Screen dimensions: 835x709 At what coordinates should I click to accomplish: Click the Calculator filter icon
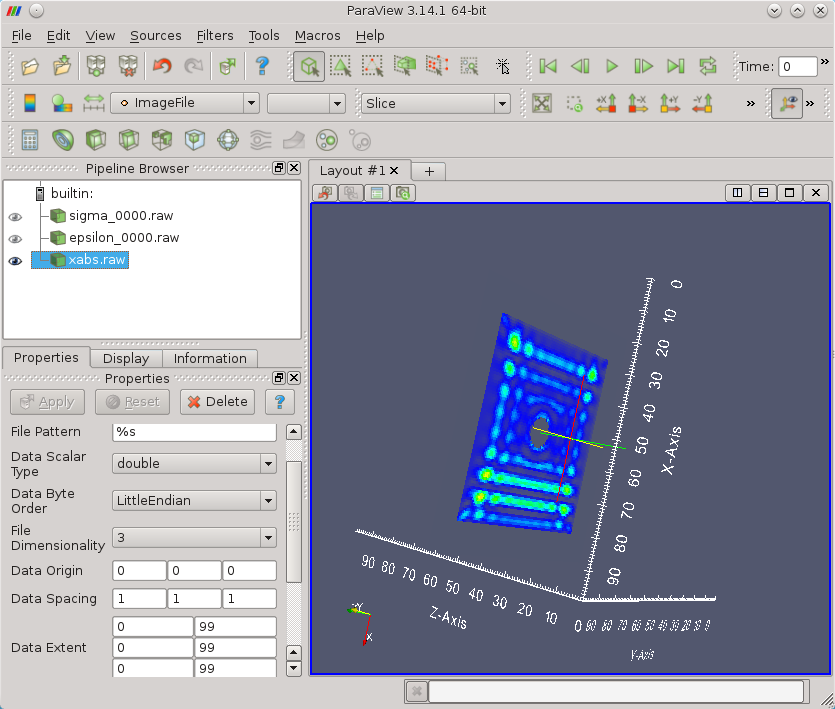[30, 139]
